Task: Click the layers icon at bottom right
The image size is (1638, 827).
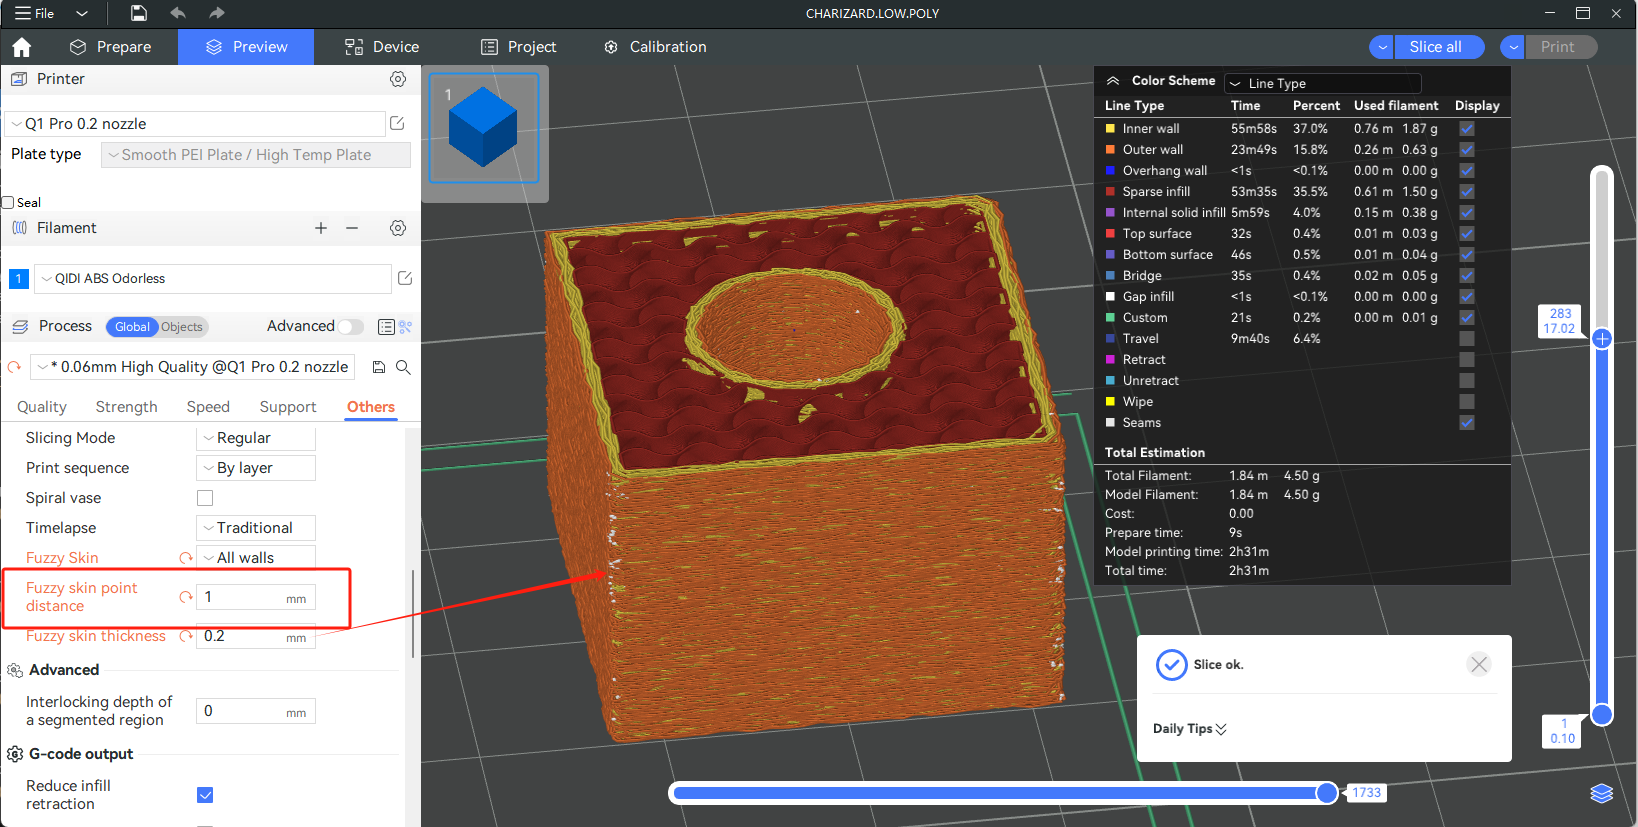Action: tap(1601, 793)
